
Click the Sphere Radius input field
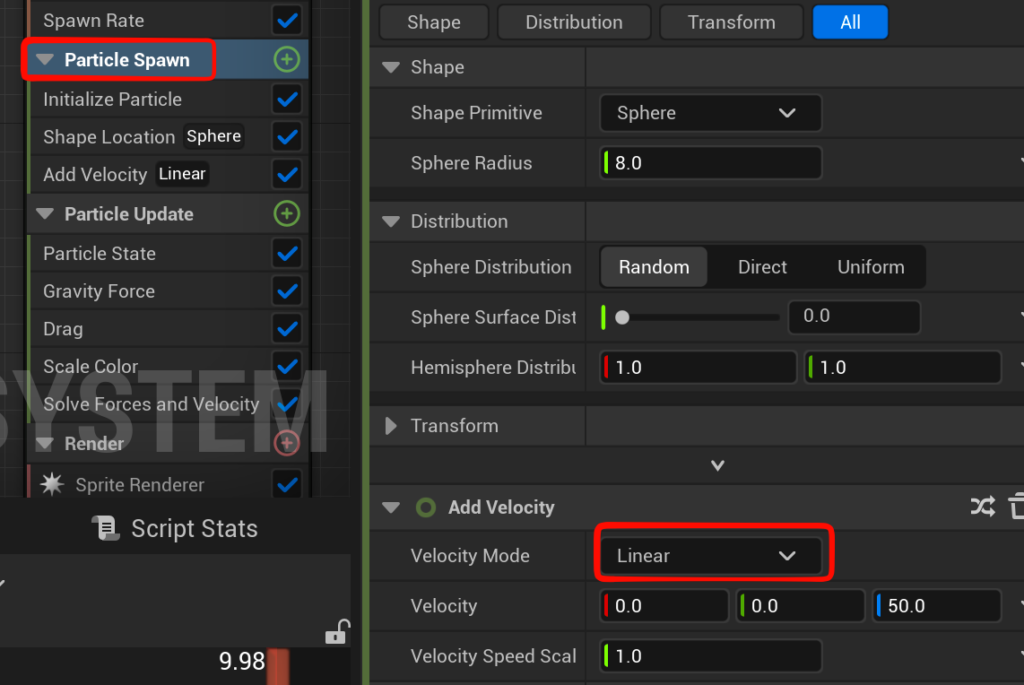tap(711, 163)
